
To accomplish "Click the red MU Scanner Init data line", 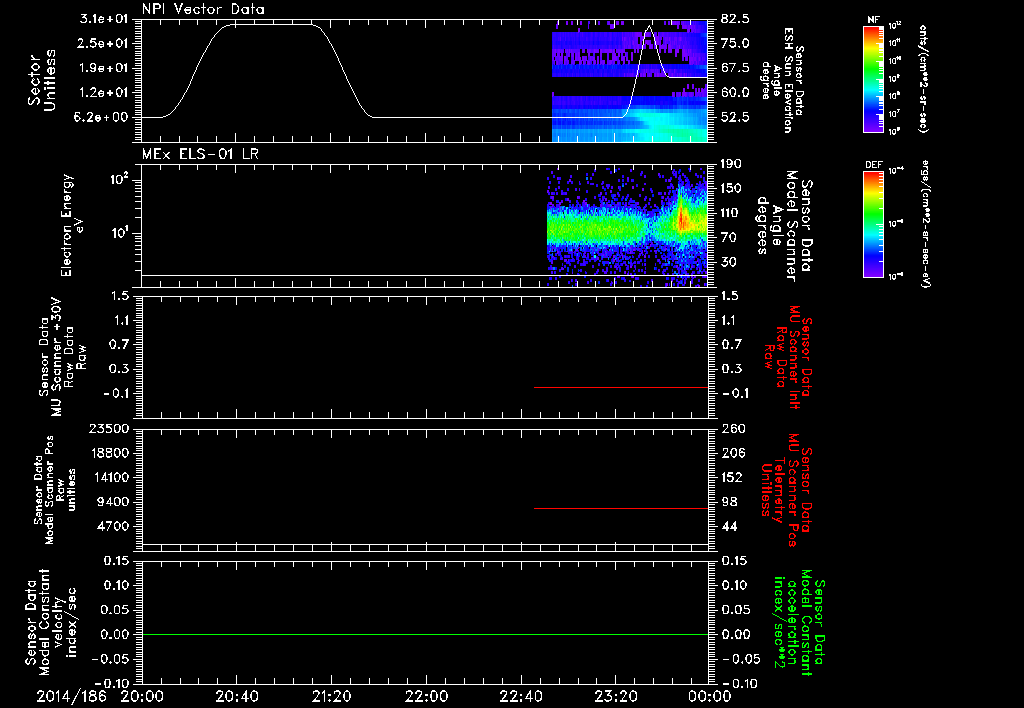I will (x=621, y=387).
